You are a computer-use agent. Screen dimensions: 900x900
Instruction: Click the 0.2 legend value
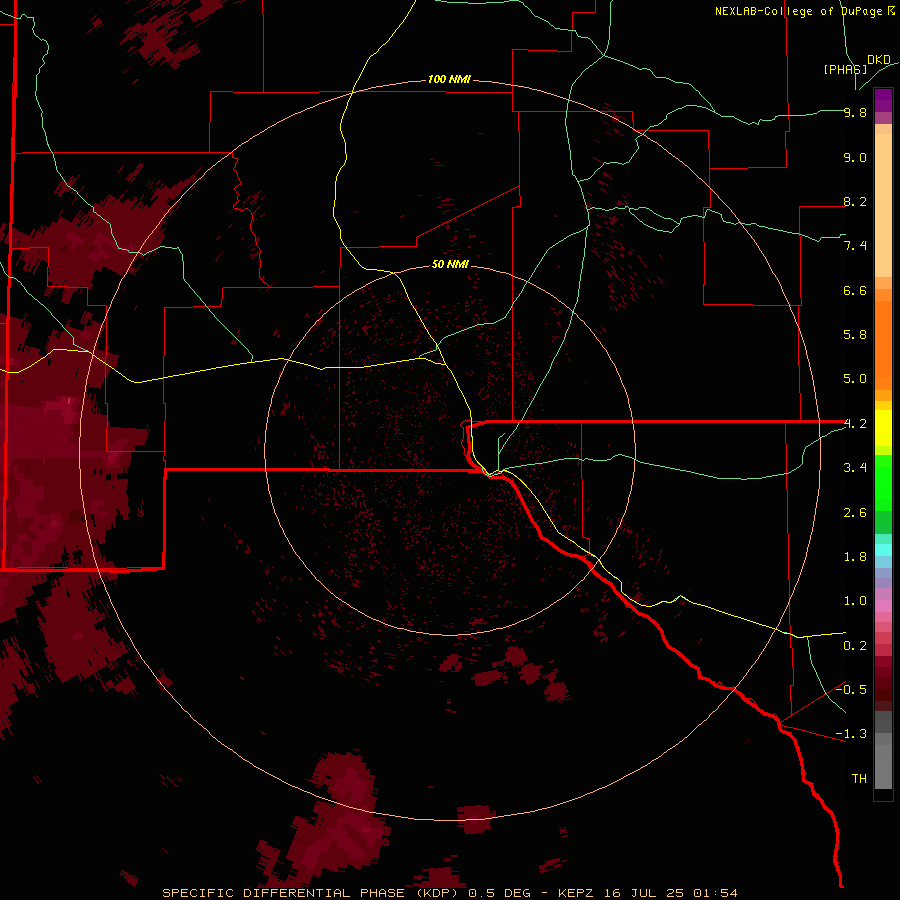click(x=855, y=646)
